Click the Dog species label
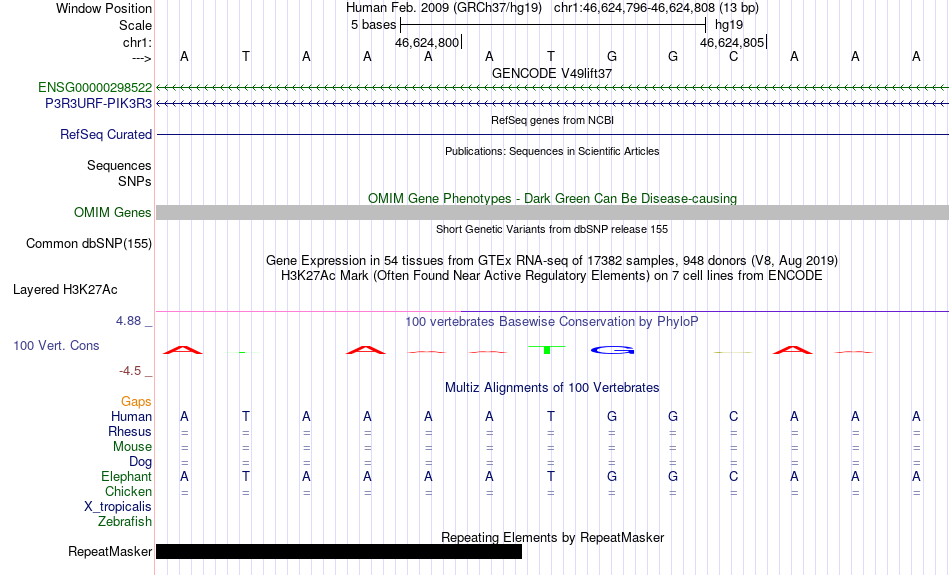Image resolution: width=950 pixels, height=575 pixels. click(x=140, y=462)
